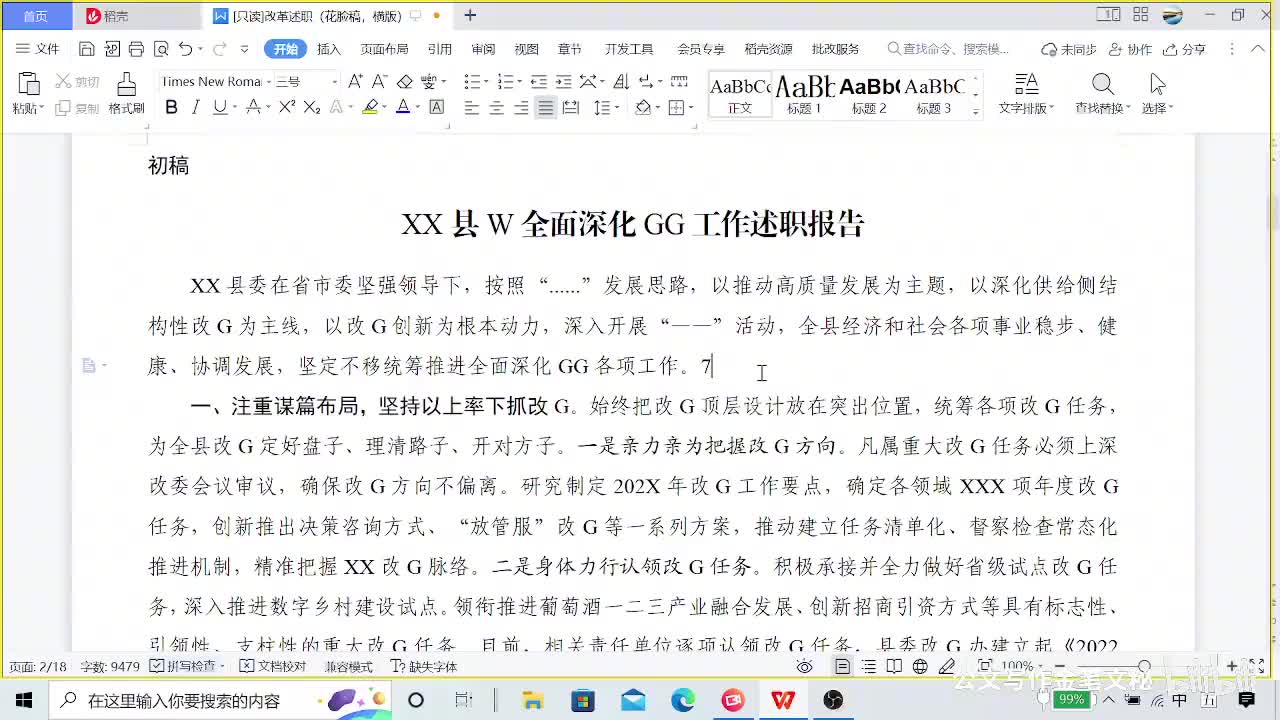Apply the 标题 1 heading style
1280x720 pixels.
click(804, 95)
